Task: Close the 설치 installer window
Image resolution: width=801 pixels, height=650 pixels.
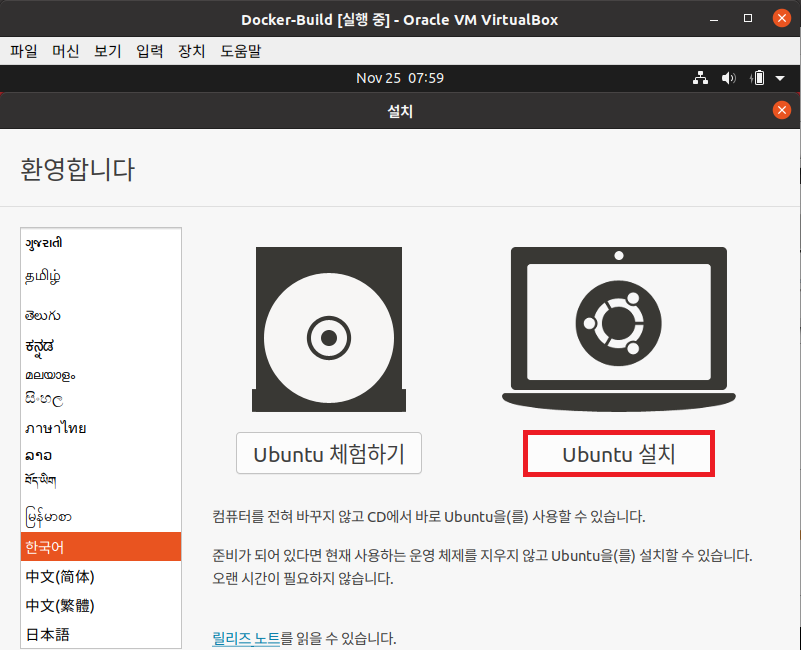Action: [x=781, y=110]
